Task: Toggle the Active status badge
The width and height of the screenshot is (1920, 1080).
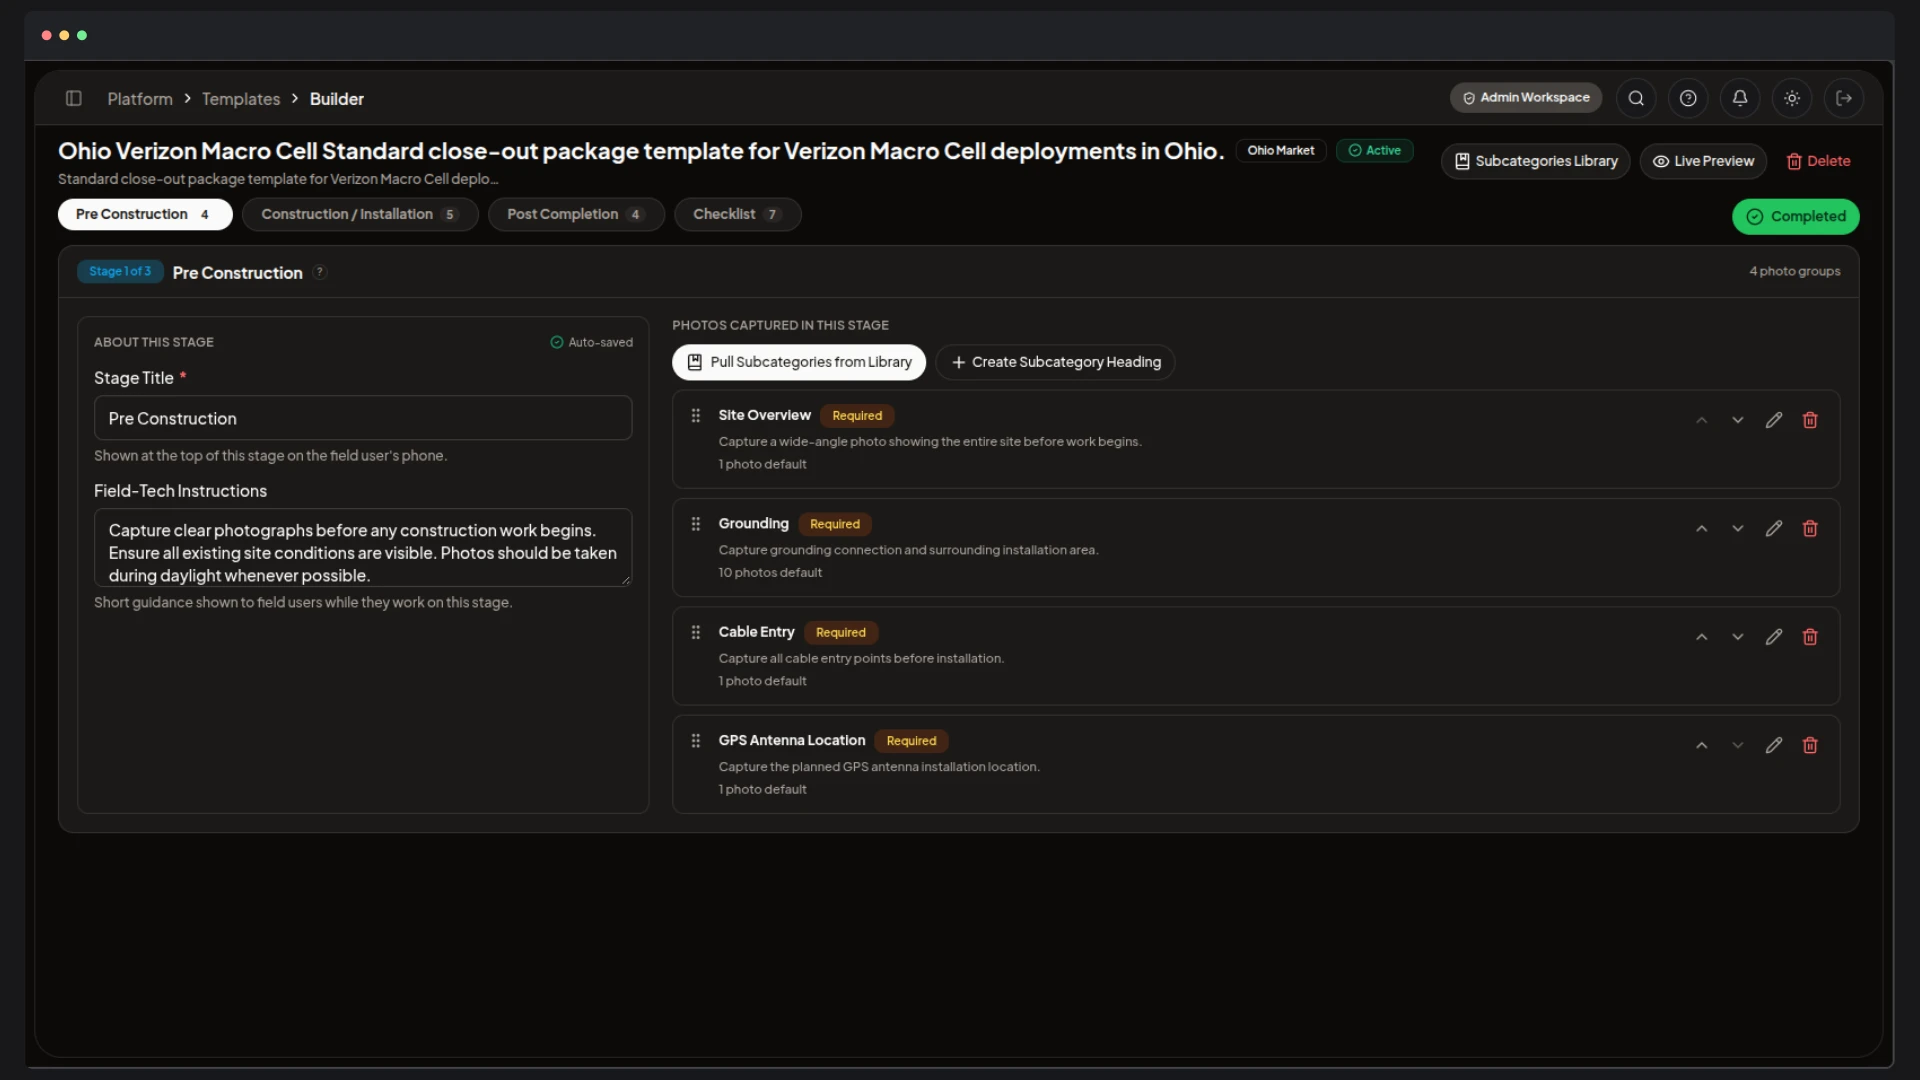Action: pos(1374,150)
